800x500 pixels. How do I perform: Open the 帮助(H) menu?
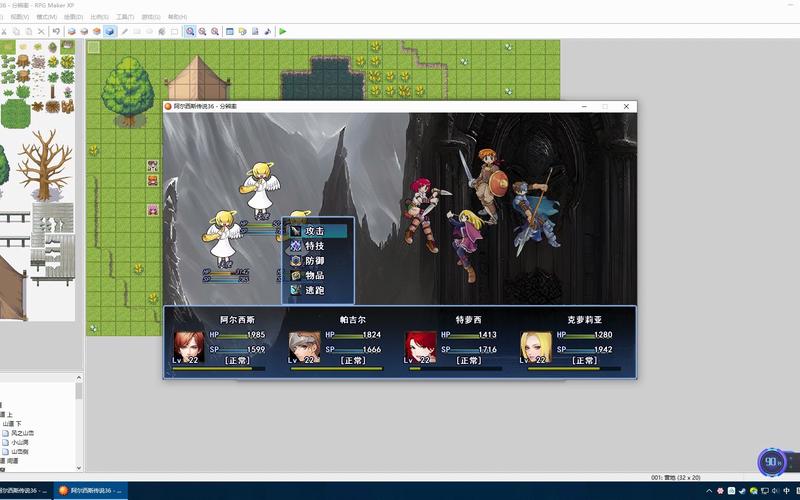click(x=177, y=17)
